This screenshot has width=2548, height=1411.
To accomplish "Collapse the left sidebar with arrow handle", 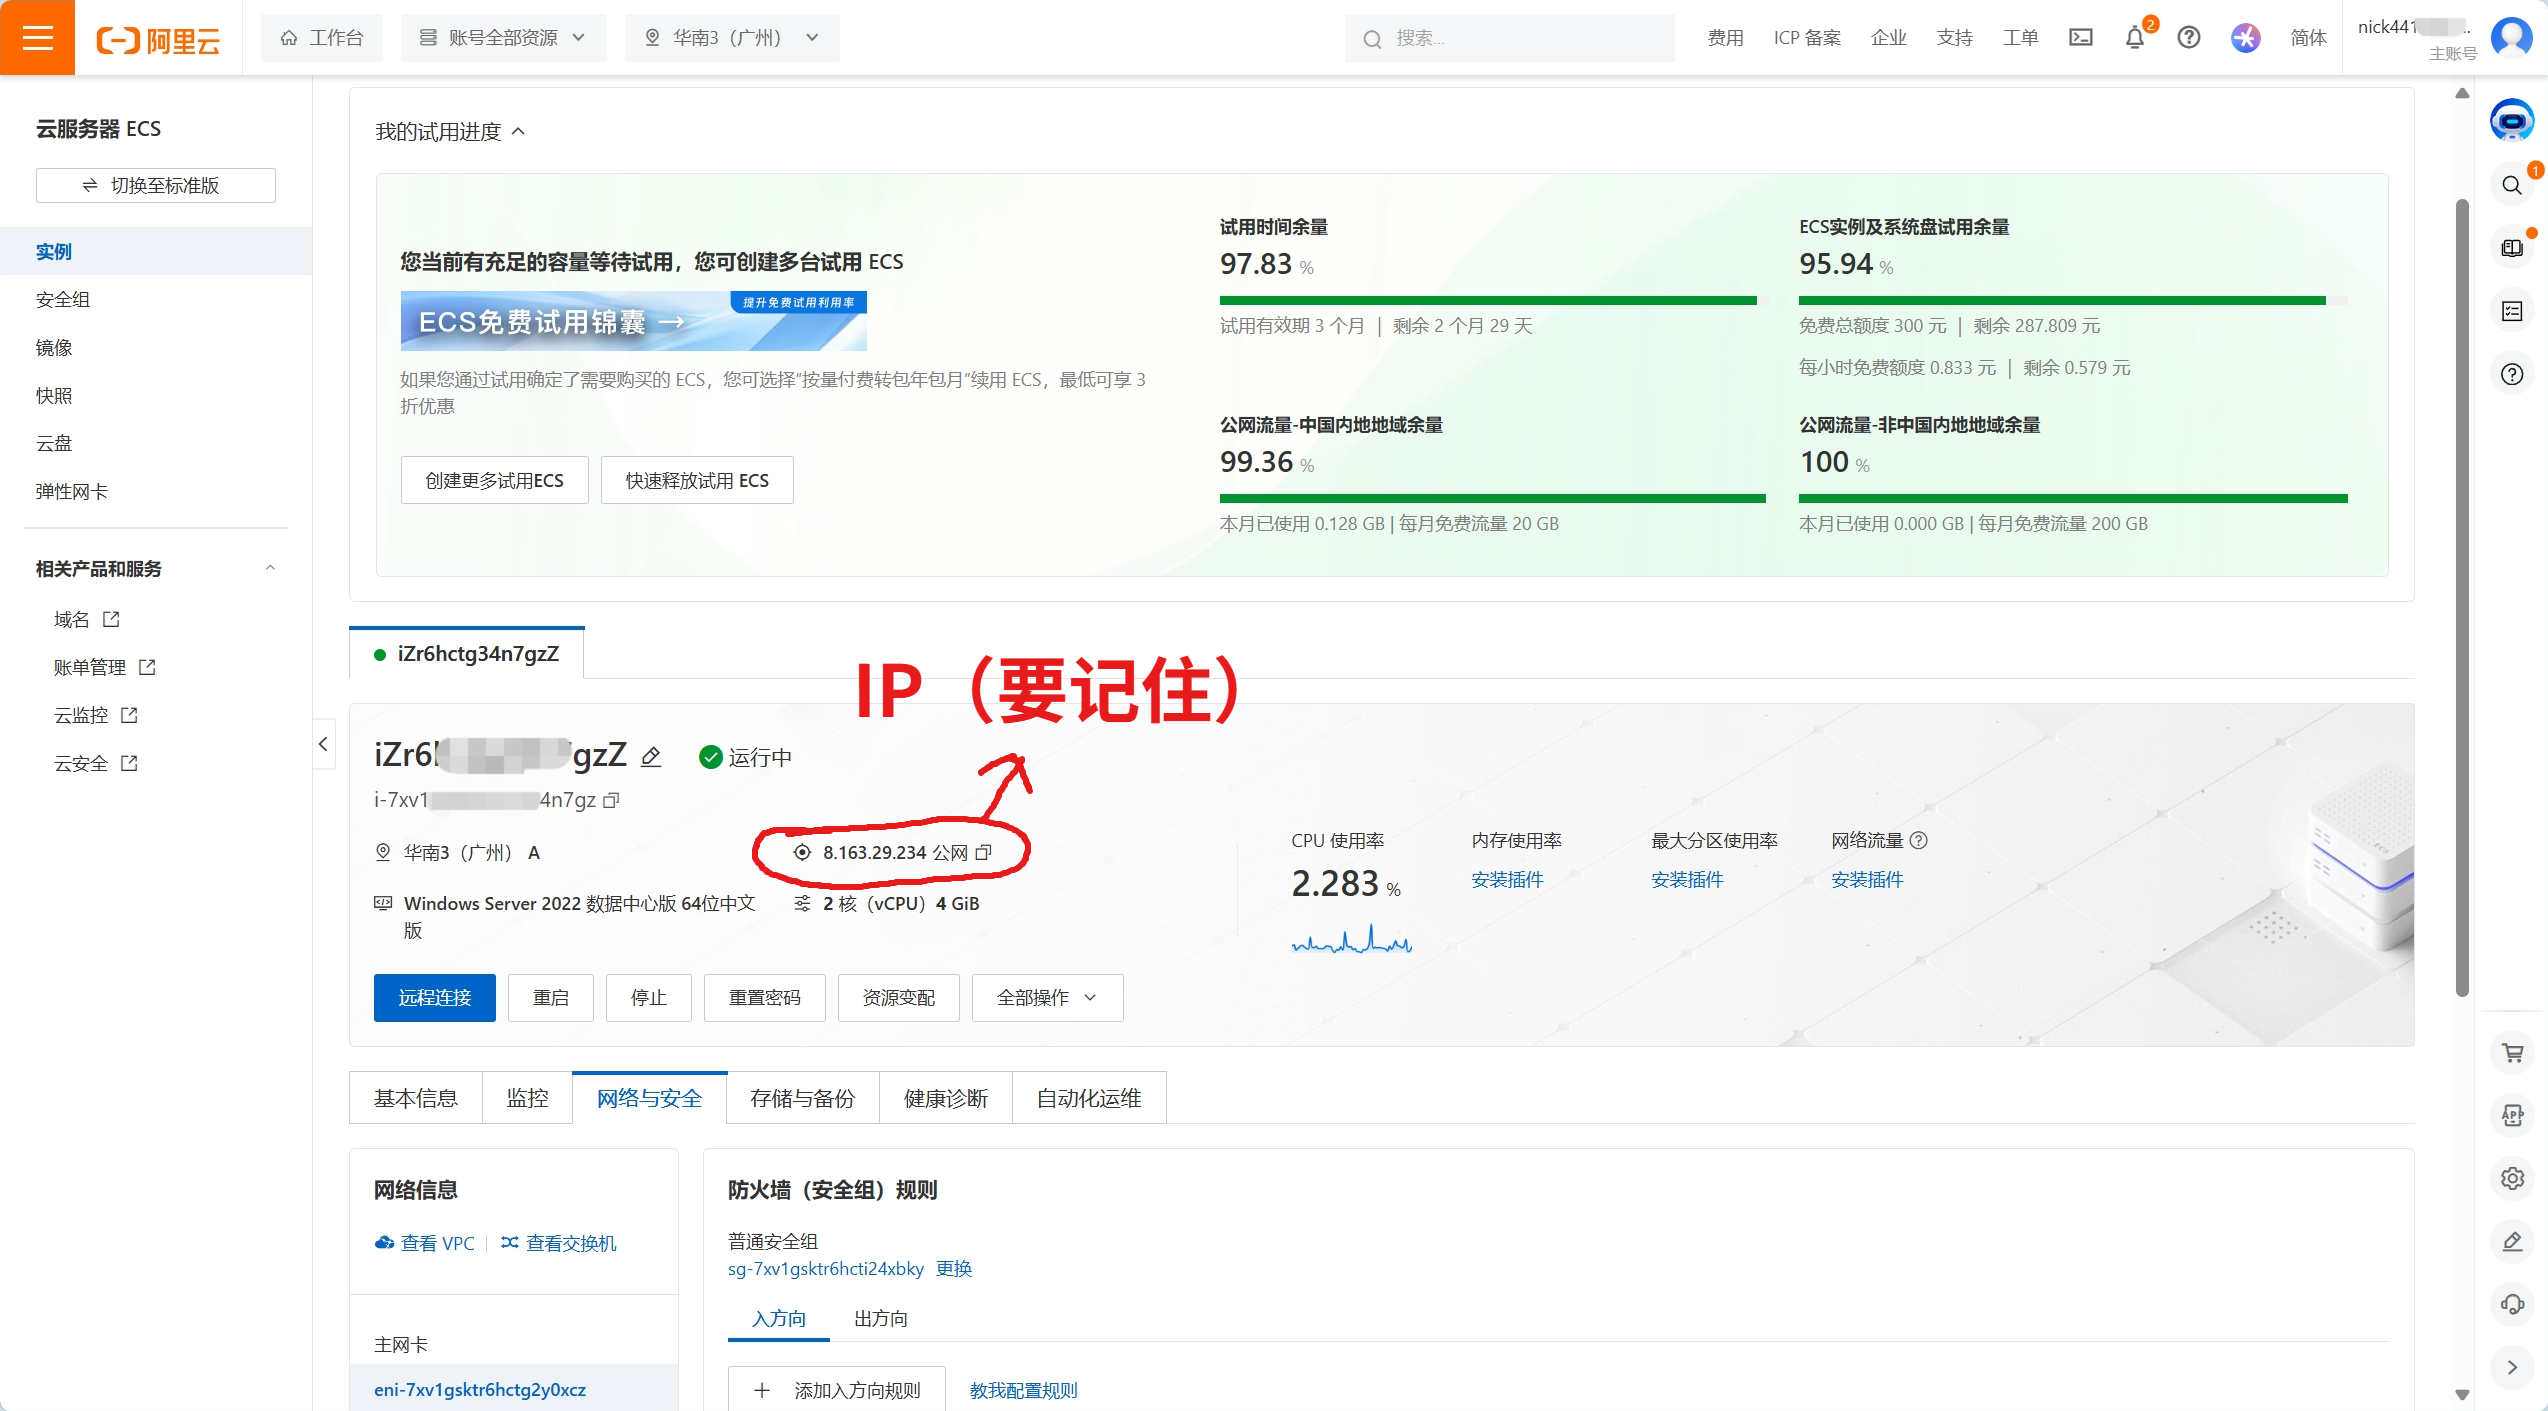I will tap(323, 744).
